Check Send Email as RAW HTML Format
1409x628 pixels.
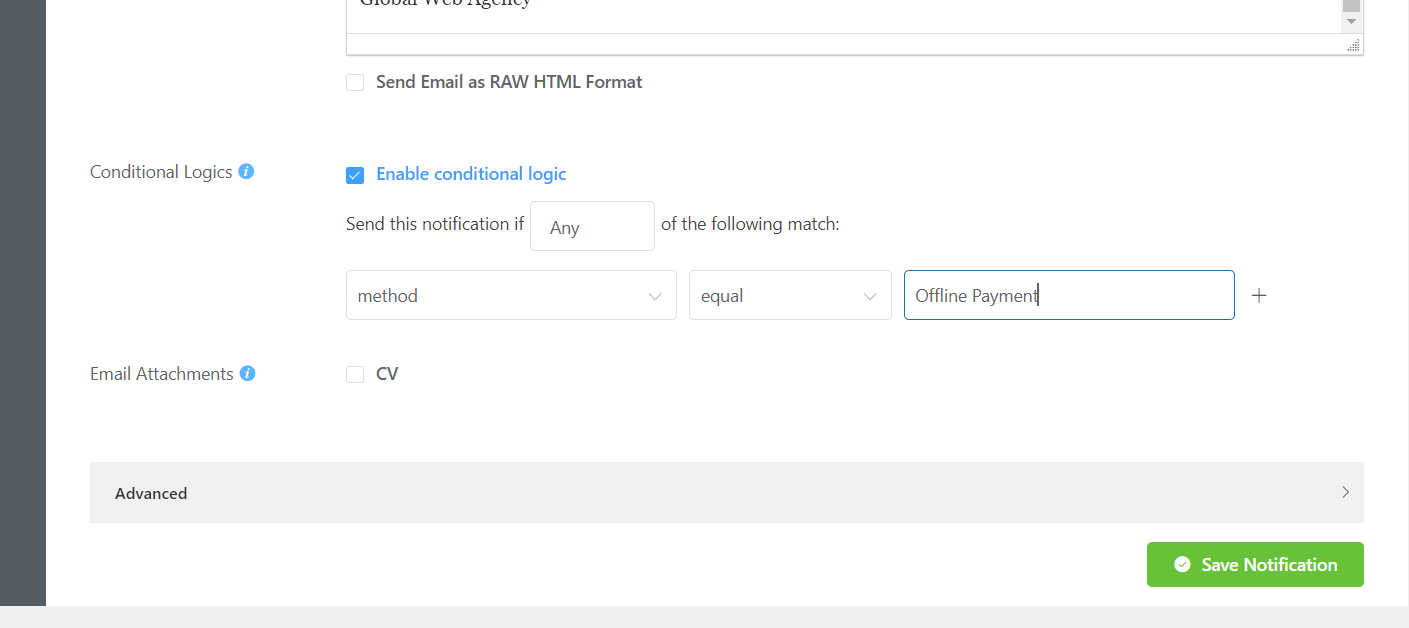pyautogui.click(x=355, y=82)
